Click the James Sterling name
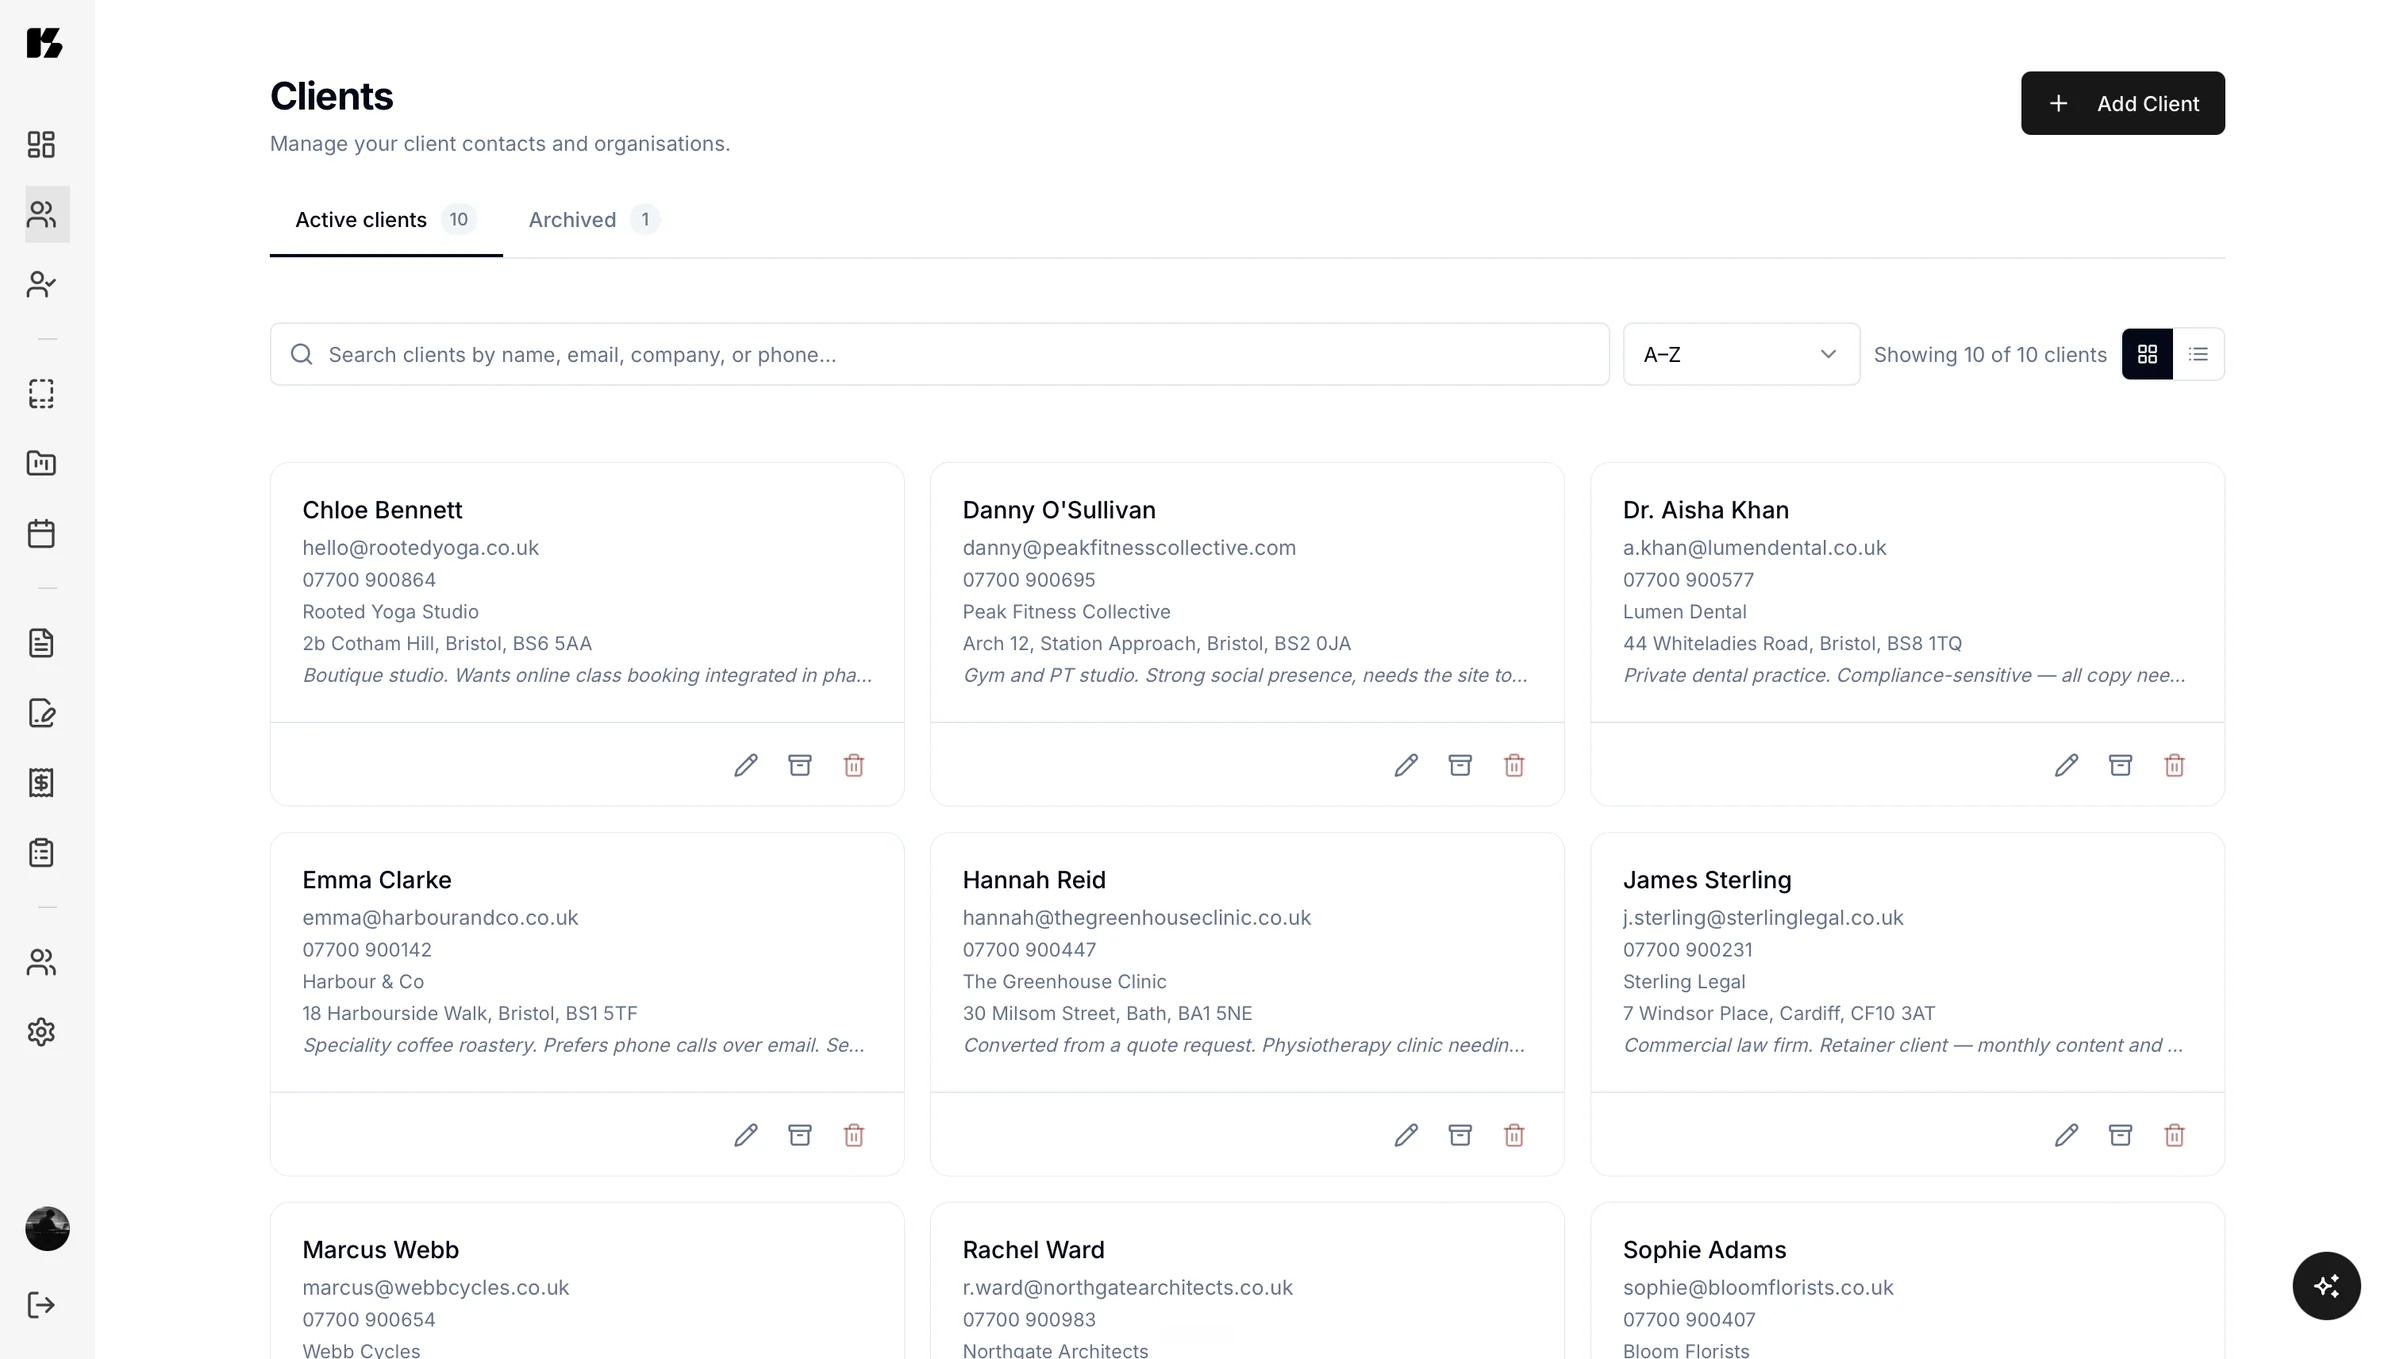The height and width of the screenshot is (1359, 2400). coord(1706,880)
